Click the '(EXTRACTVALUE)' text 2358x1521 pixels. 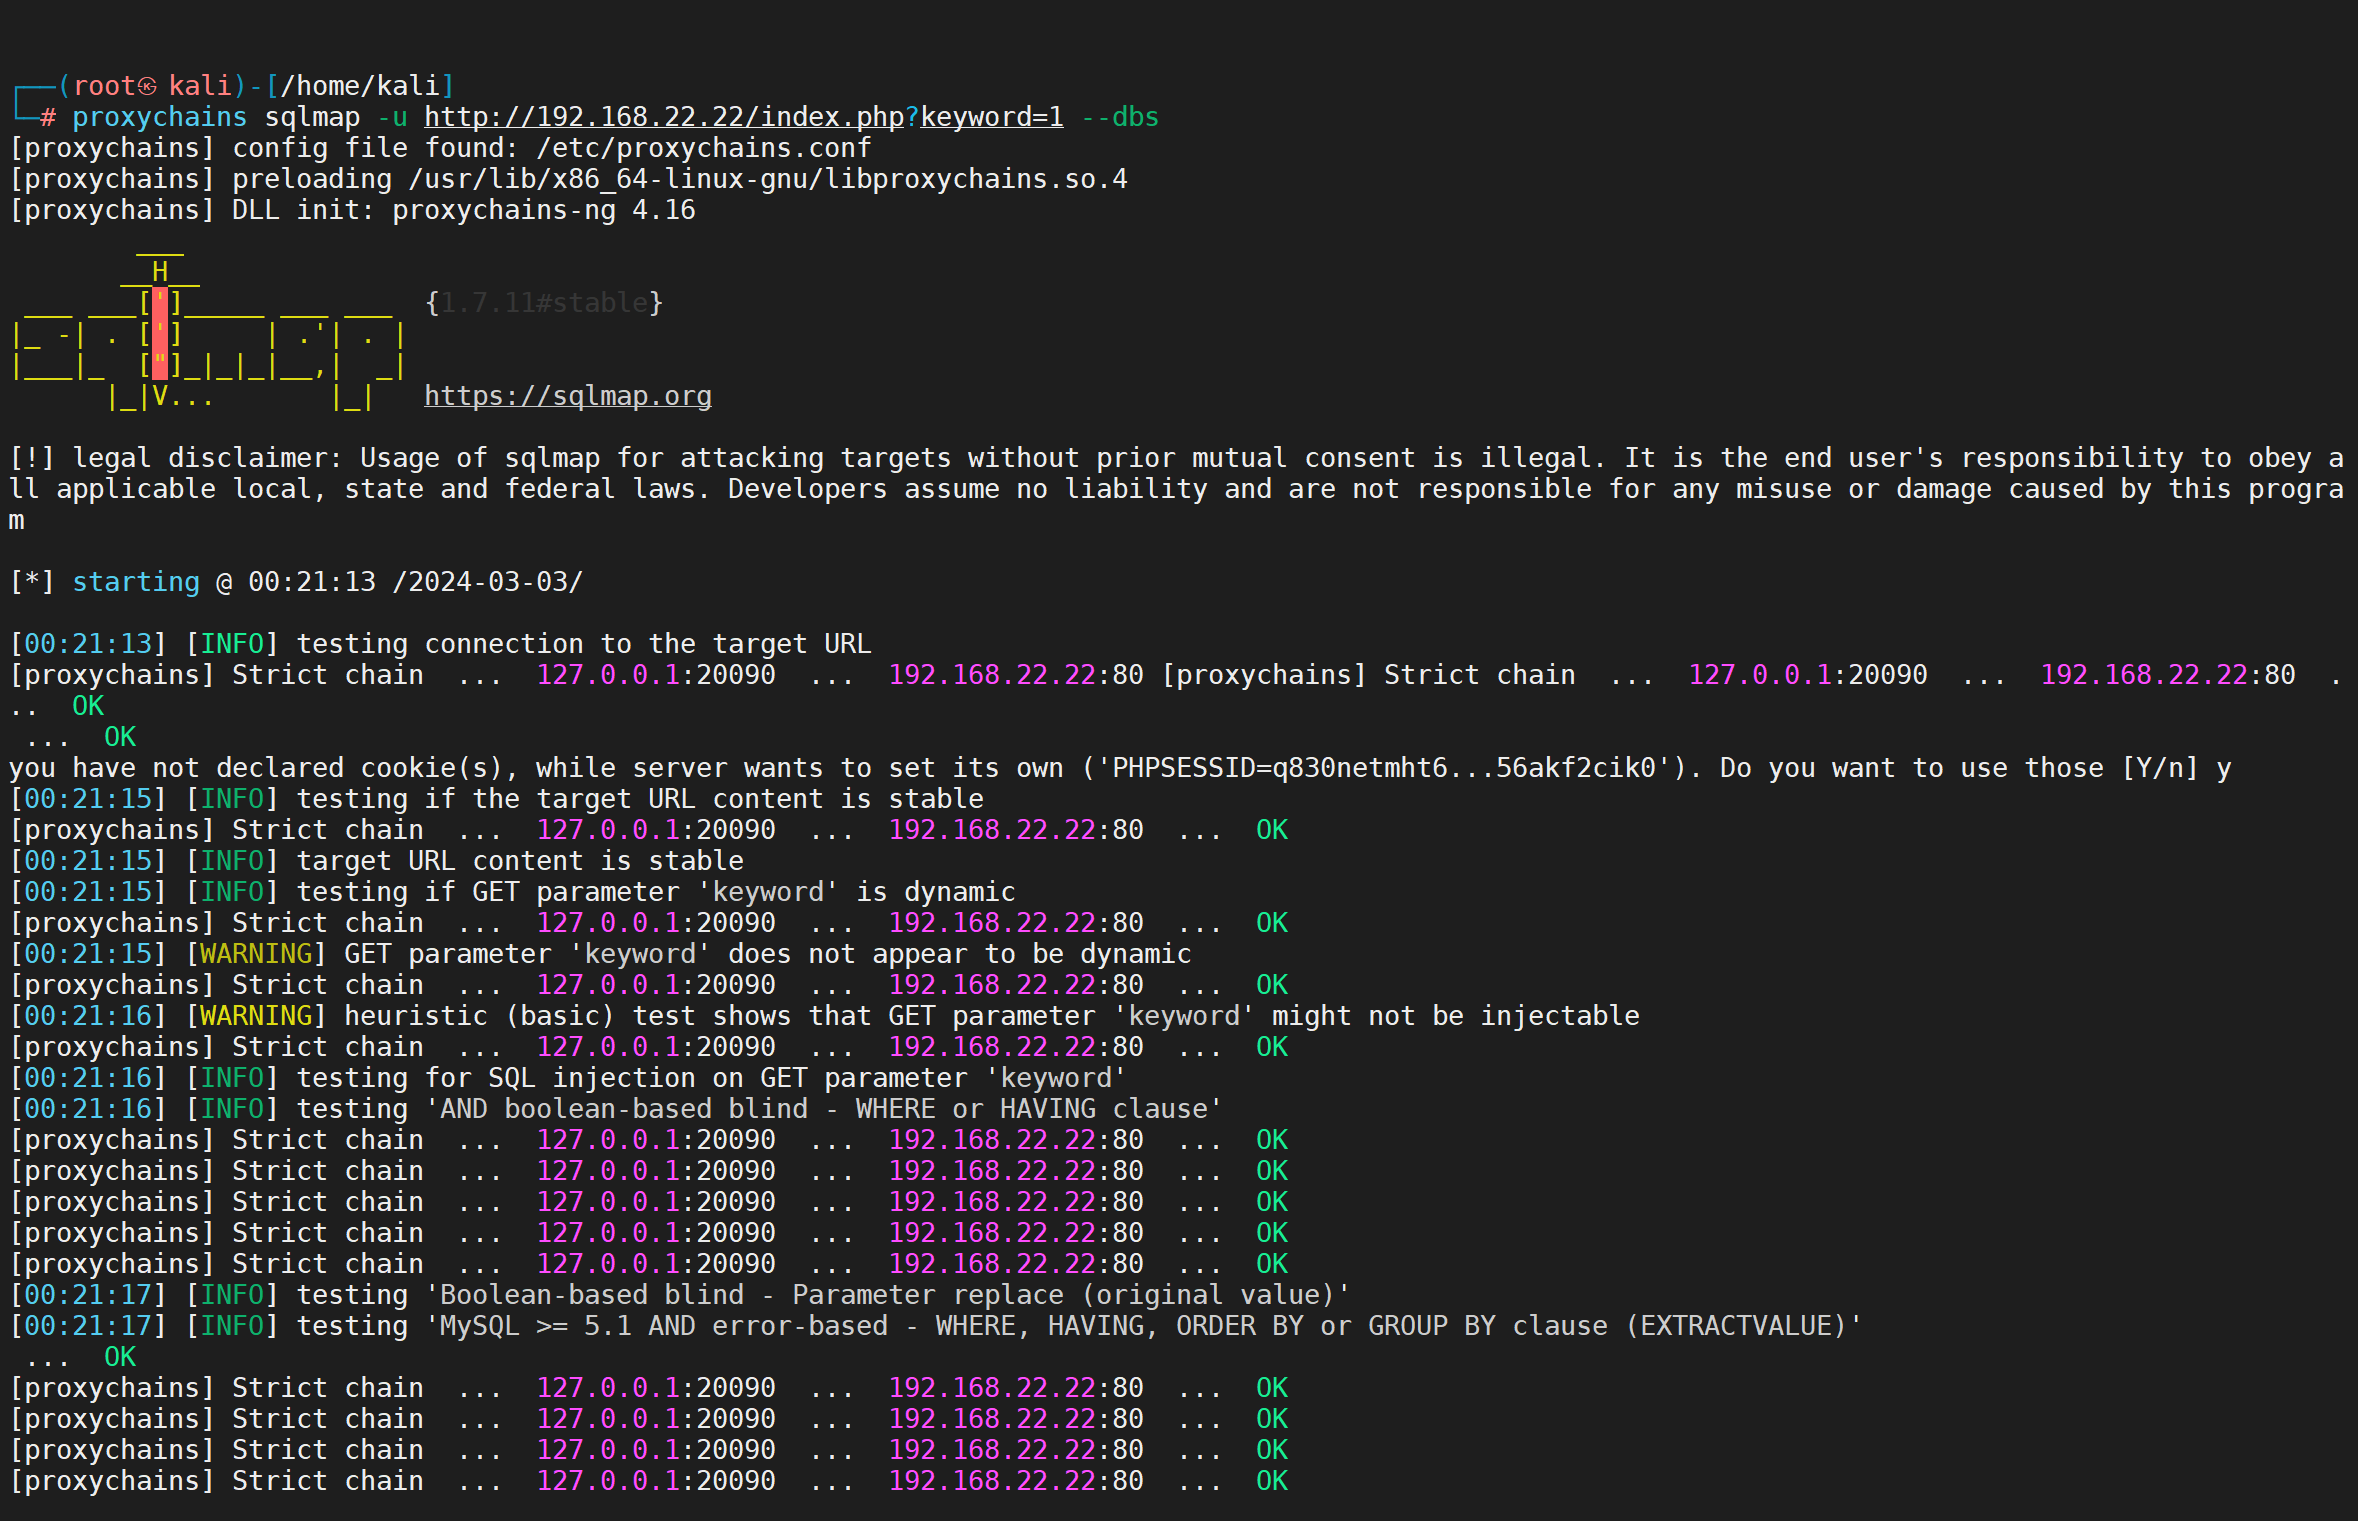(x=1736, y=1326)
